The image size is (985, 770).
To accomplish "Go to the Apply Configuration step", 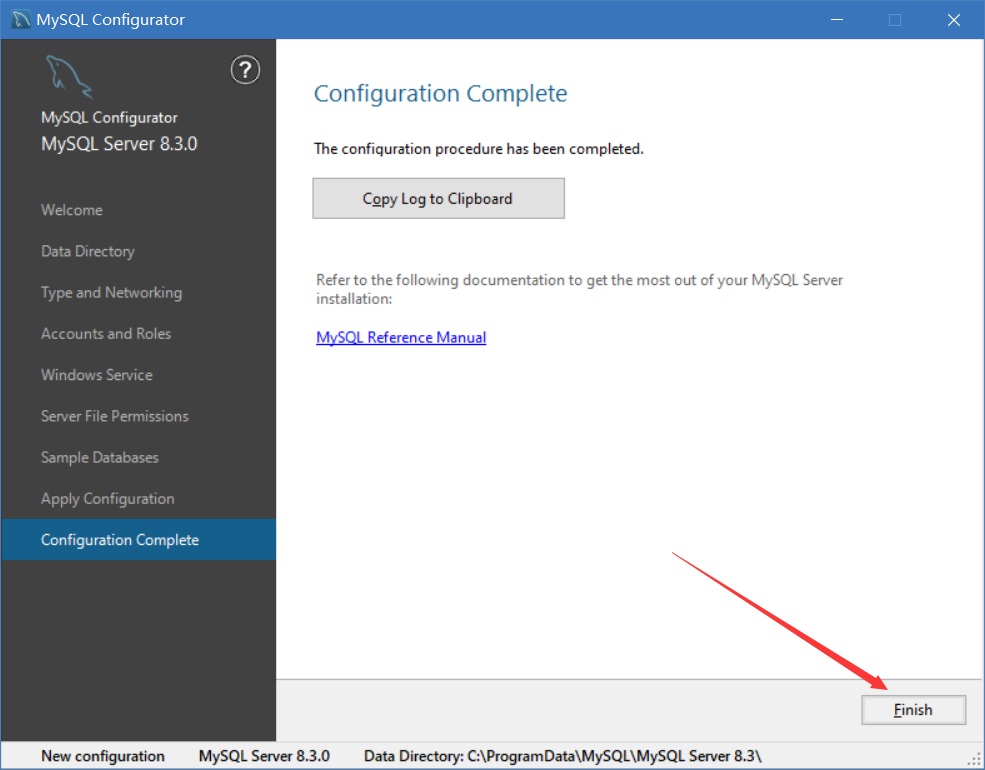I will click(108, 499).
